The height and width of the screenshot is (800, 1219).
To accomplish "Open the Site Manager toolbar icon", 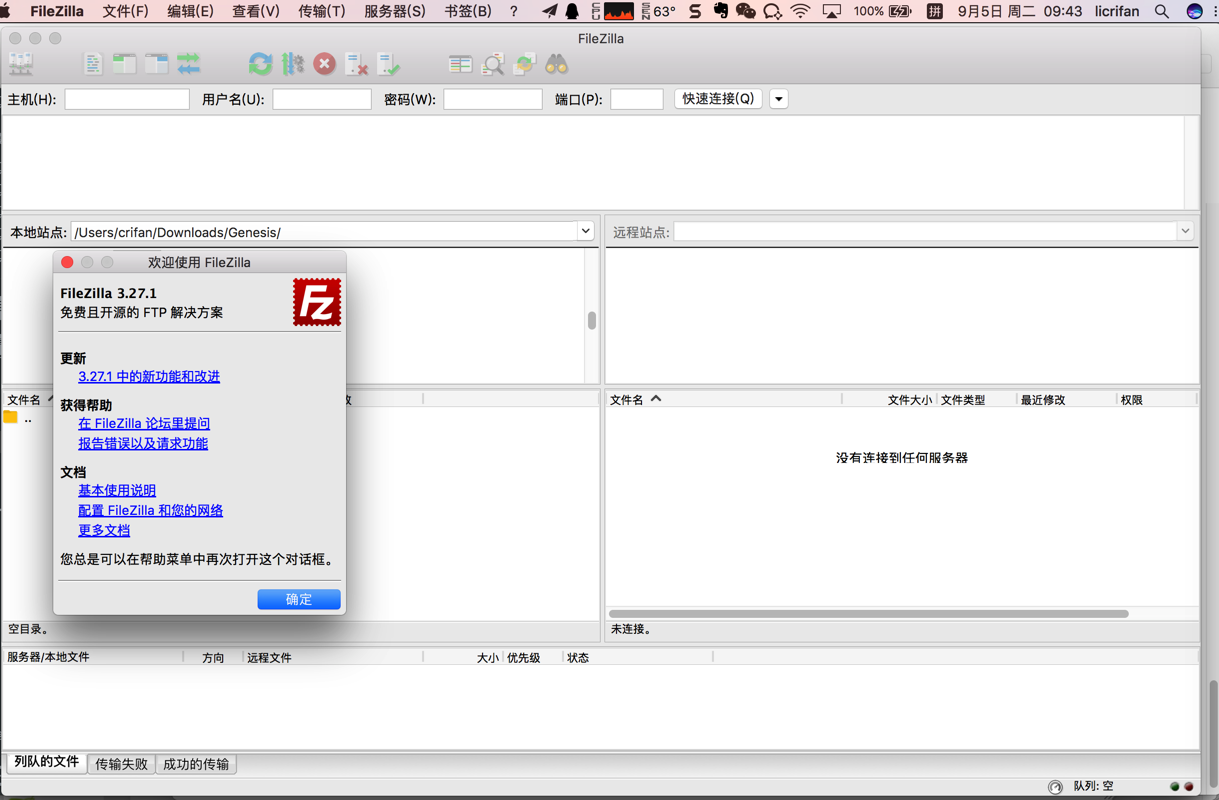I will (x=21, y=64).
